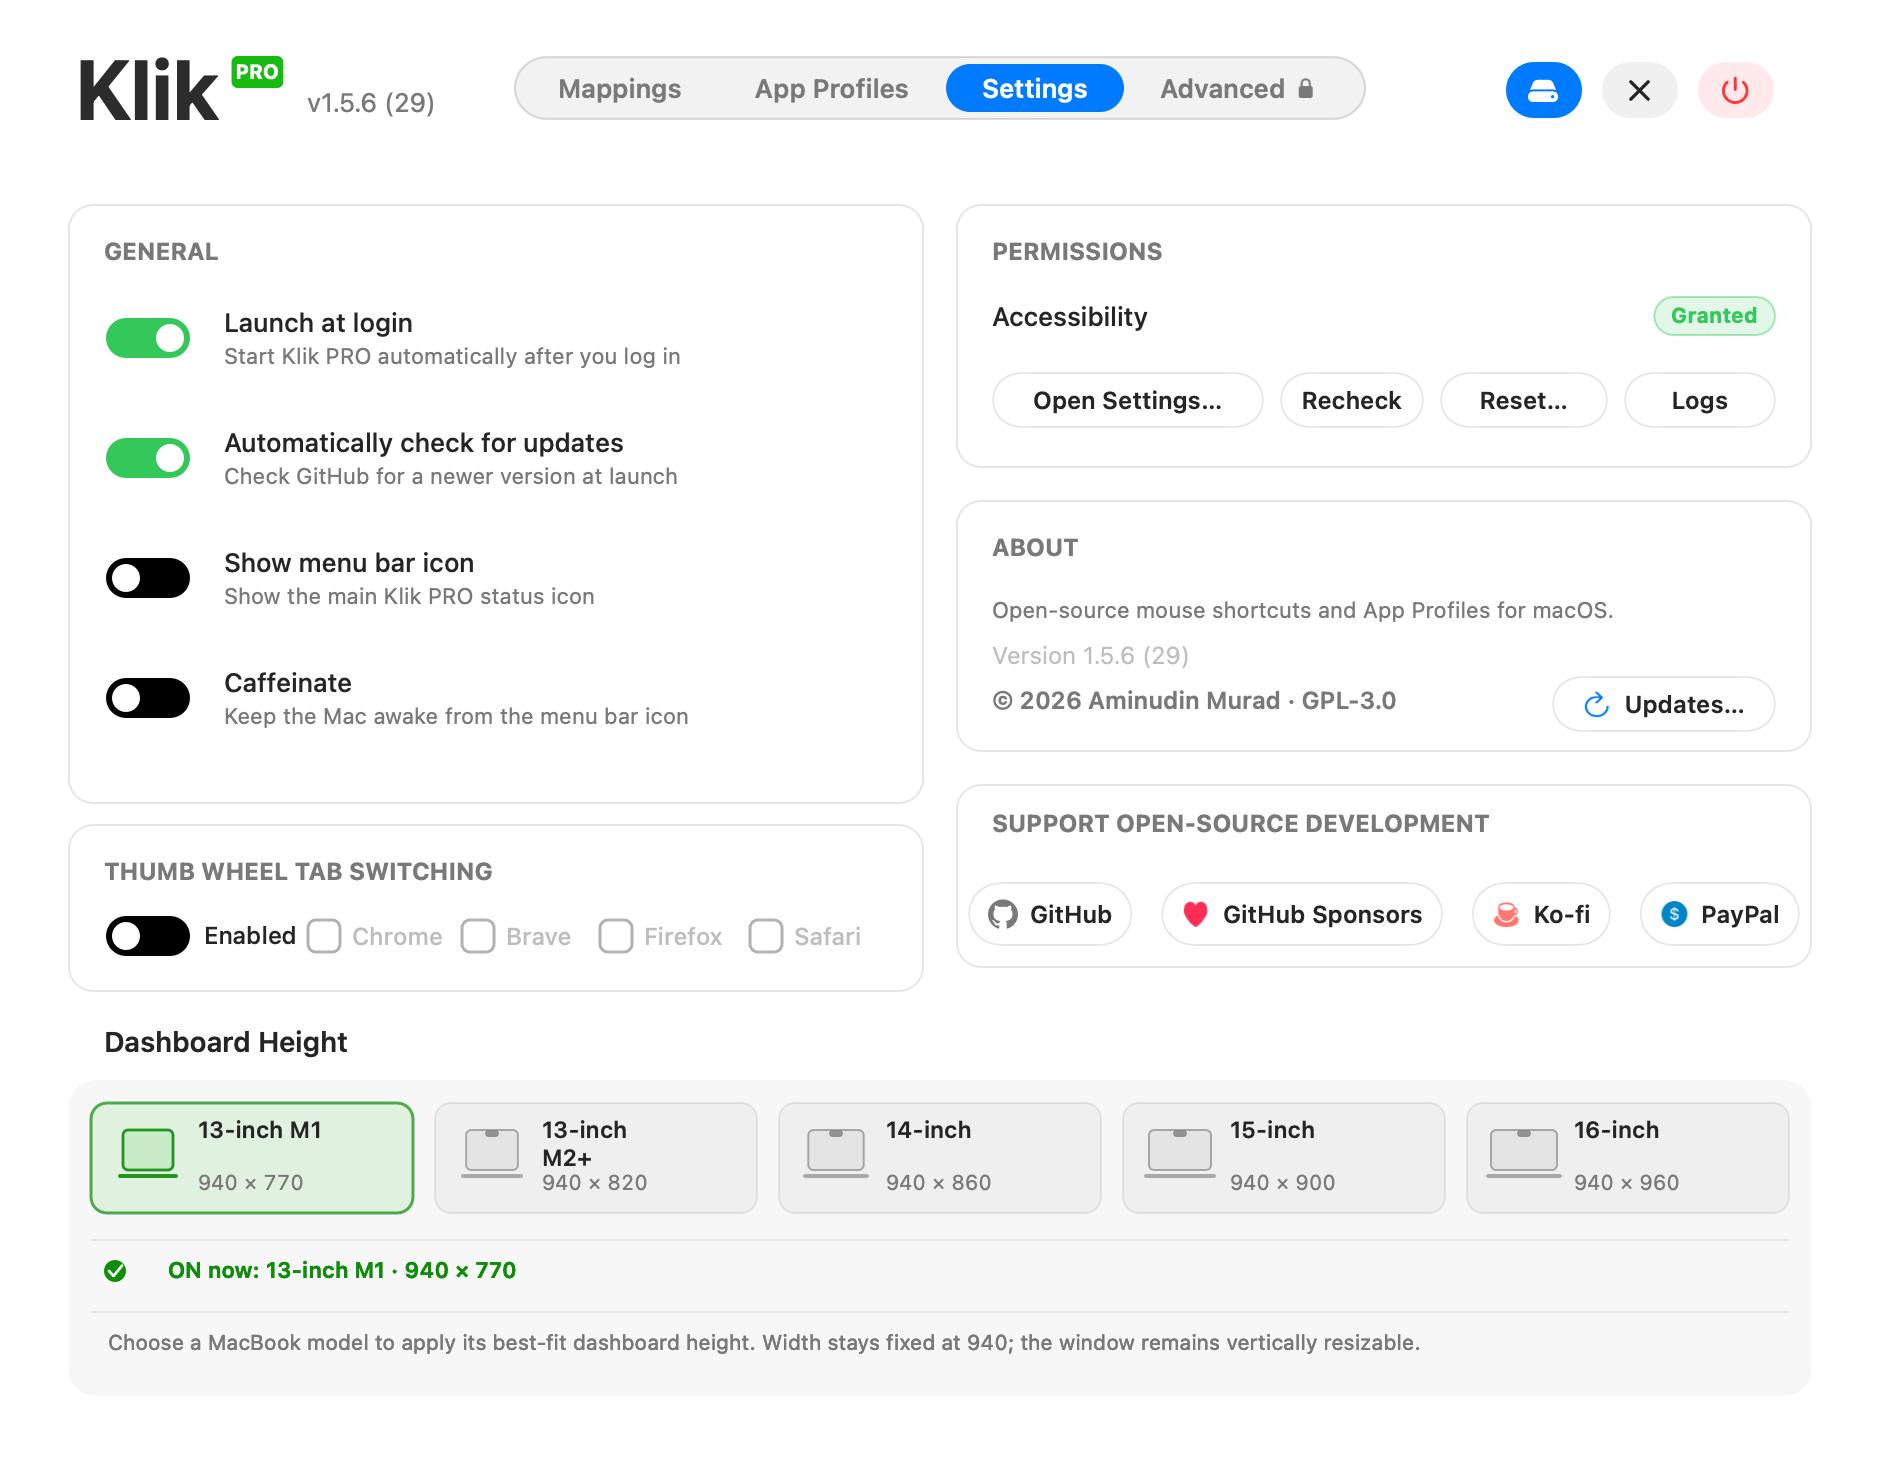Open the Advanced tab
Screen dimensions: 1880x1476
pyautogui.click(x=1237, y=89)
